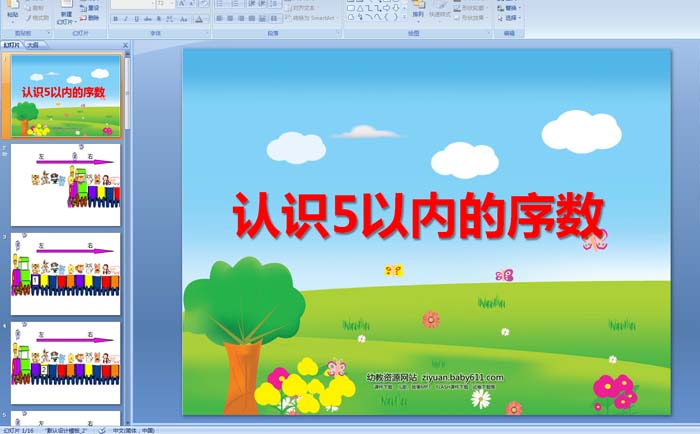Open the Change Case (Aa) menu
This screenshot has height=434, width=700.
[x=184, y=19]
